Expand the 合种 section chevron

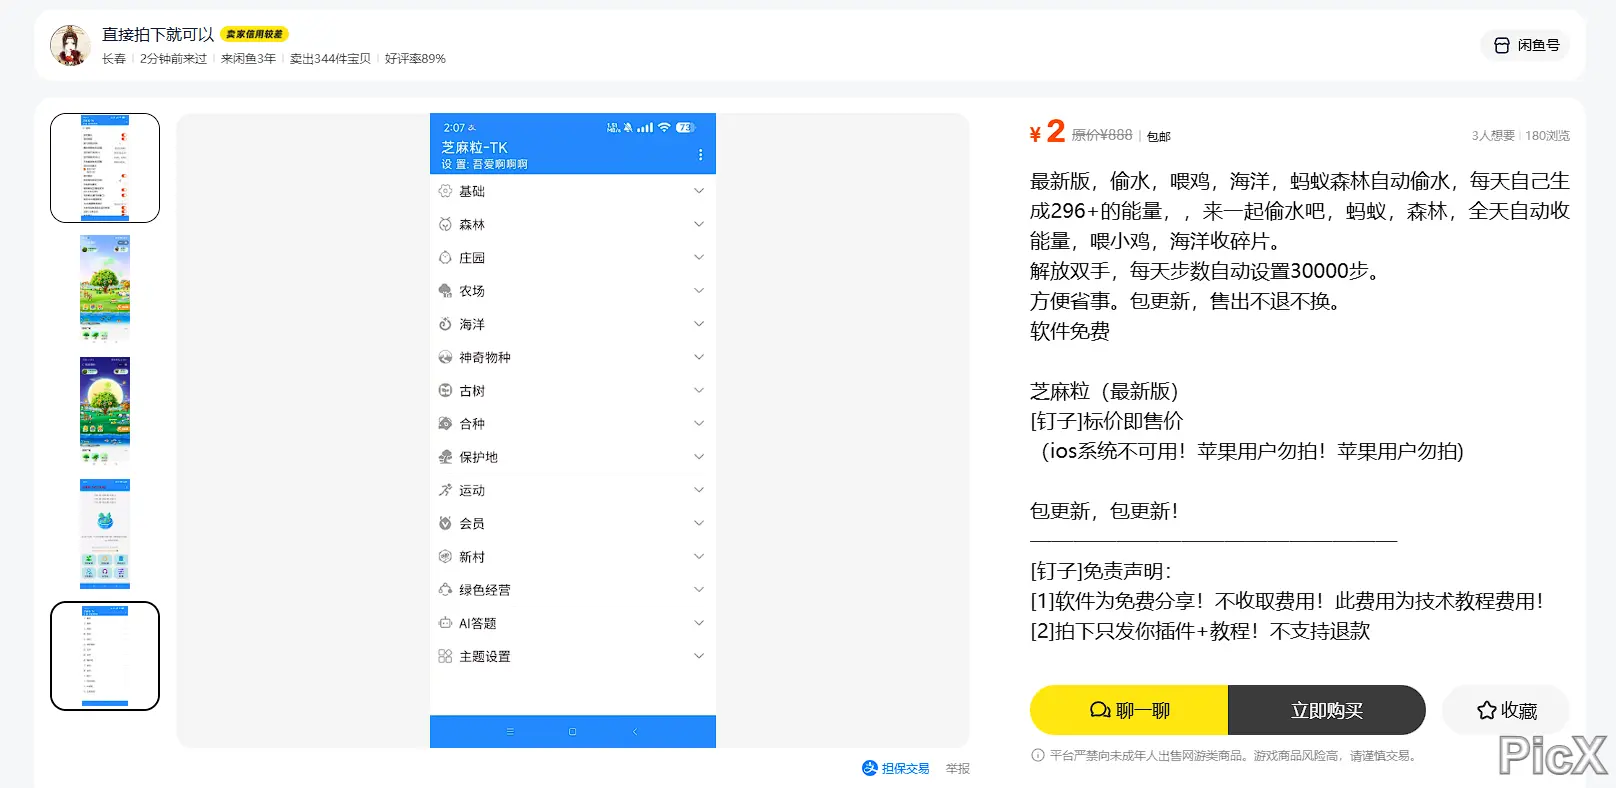pyautogui.click(x=699, y=423)
